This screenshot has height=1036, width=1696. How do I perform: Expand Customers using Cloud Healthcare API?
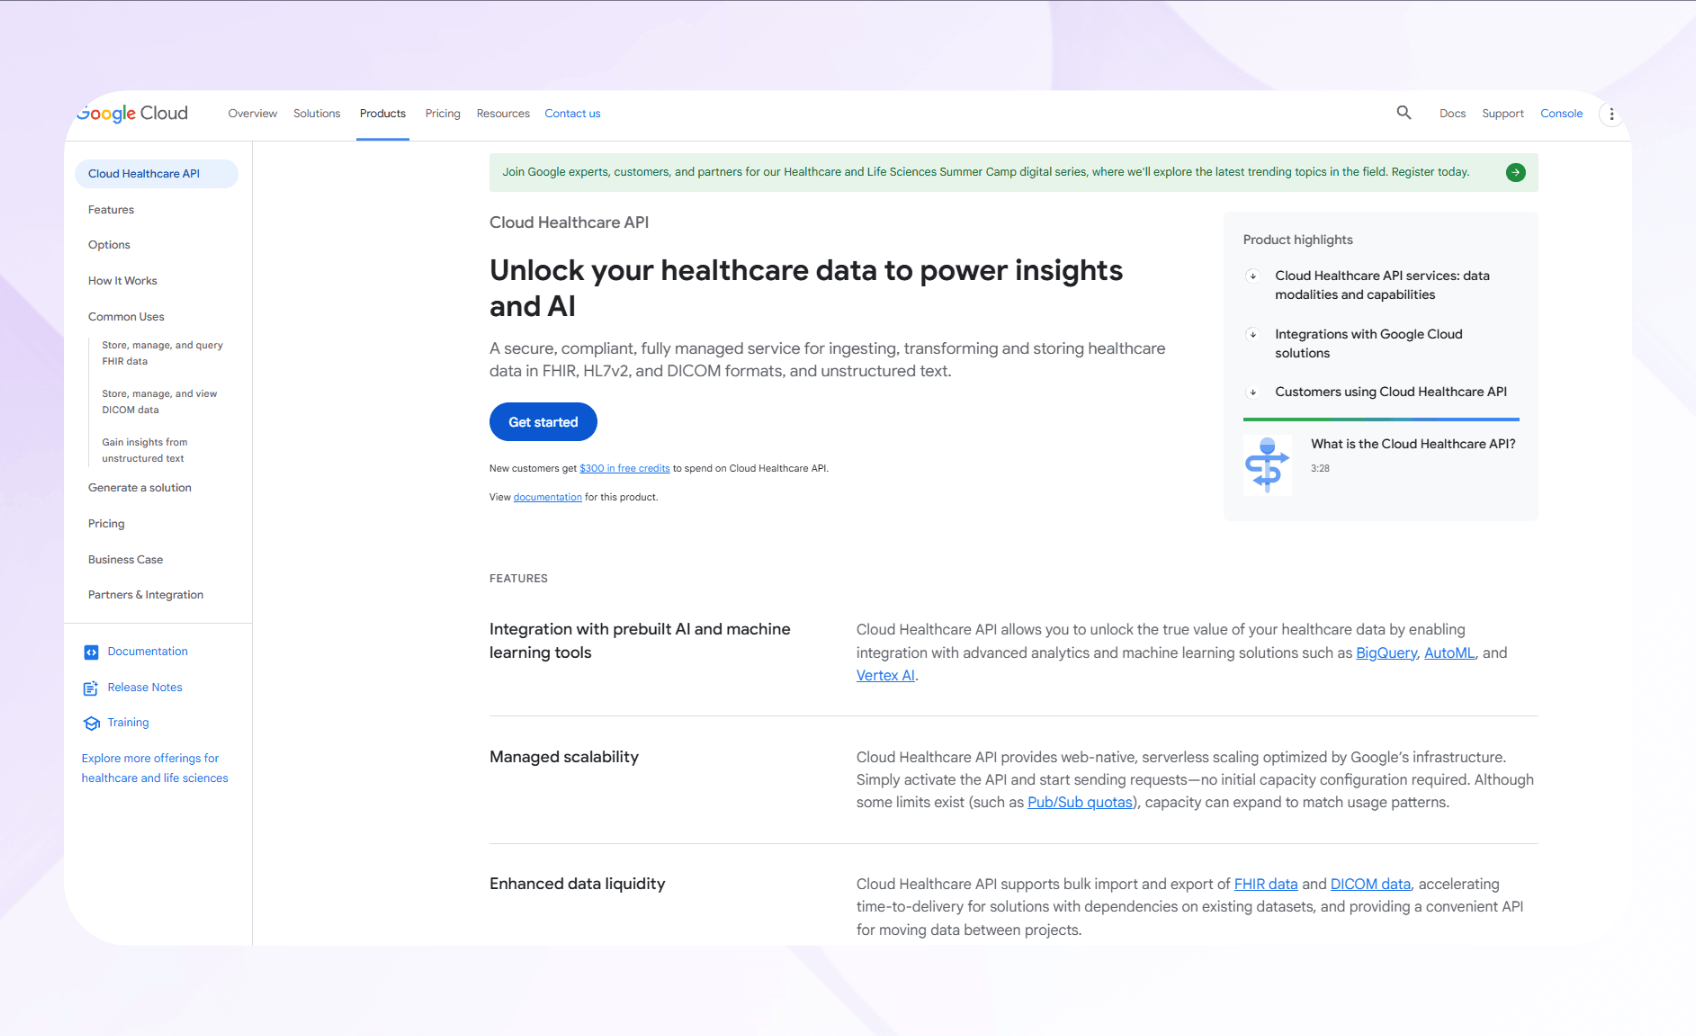[x=1252, y=392]
